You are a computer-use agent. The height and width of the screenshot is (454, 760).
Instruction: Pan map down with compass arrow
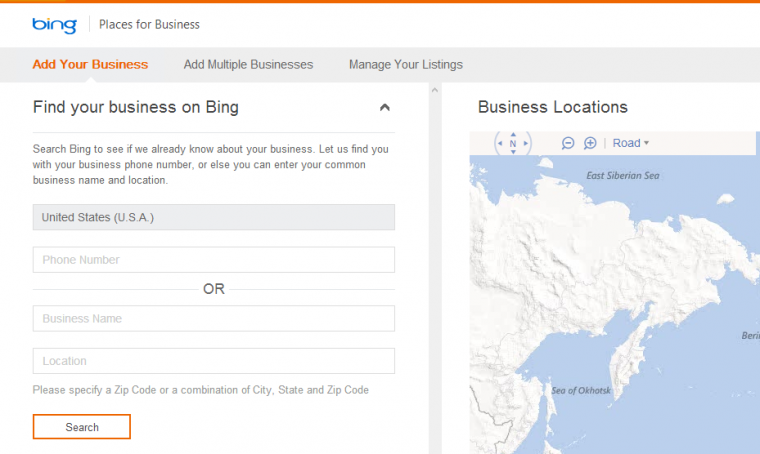point(513,152)
